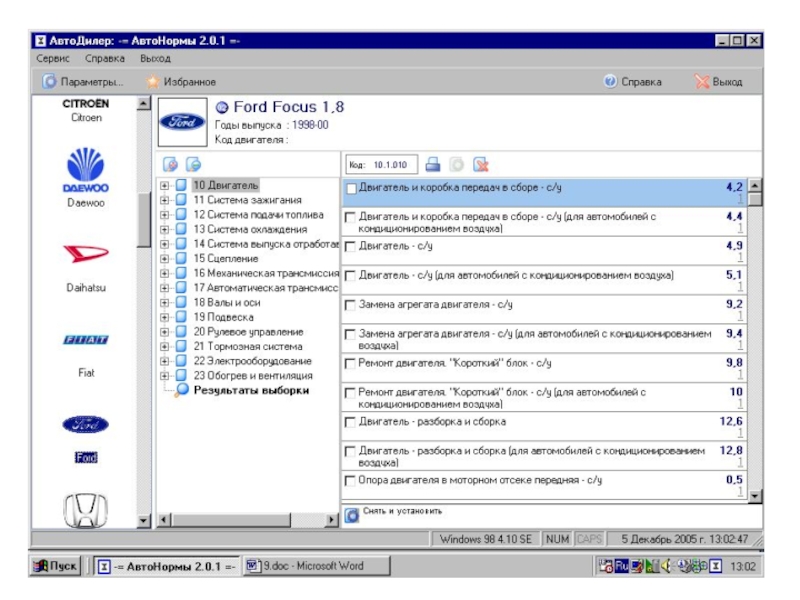Check Двигатель - с/у 5,1 checkbox

351,276
